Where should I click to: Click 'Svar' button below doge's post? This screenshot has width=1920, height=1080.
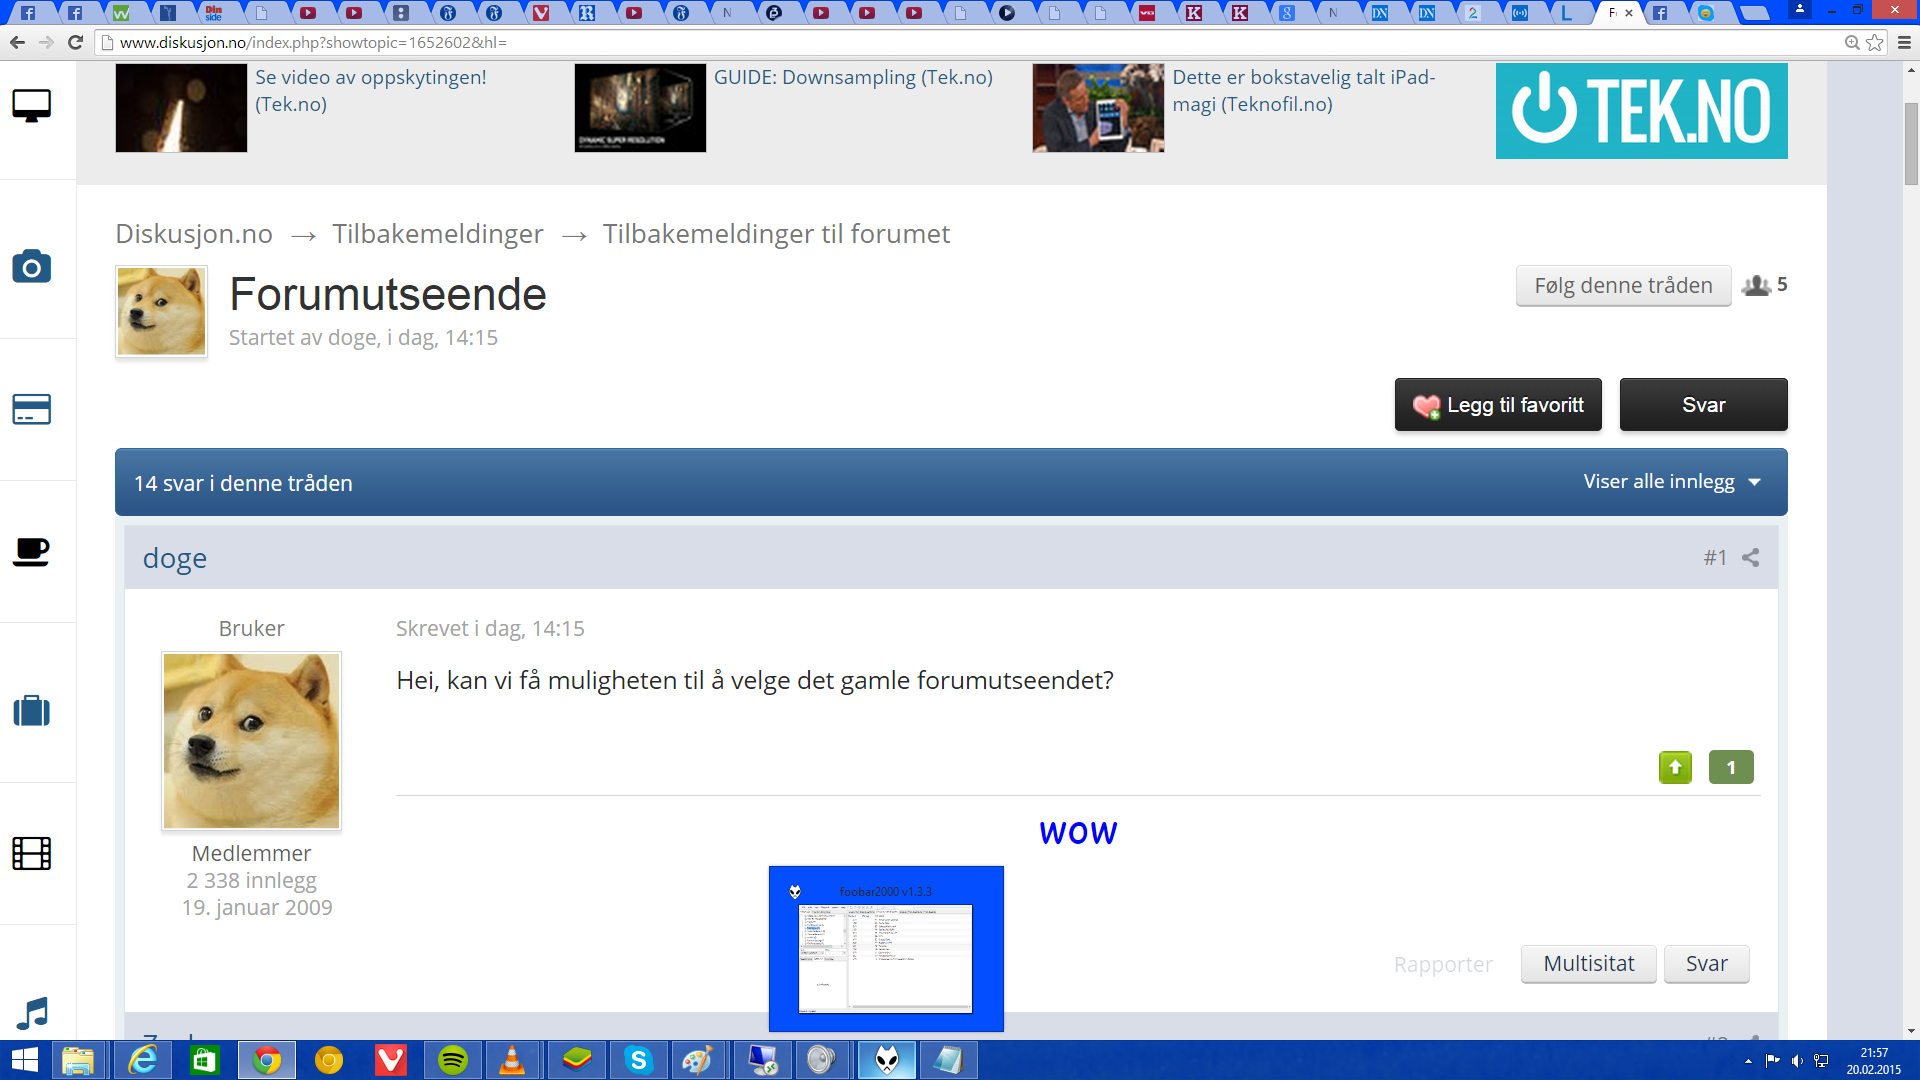pos(1706,964)
